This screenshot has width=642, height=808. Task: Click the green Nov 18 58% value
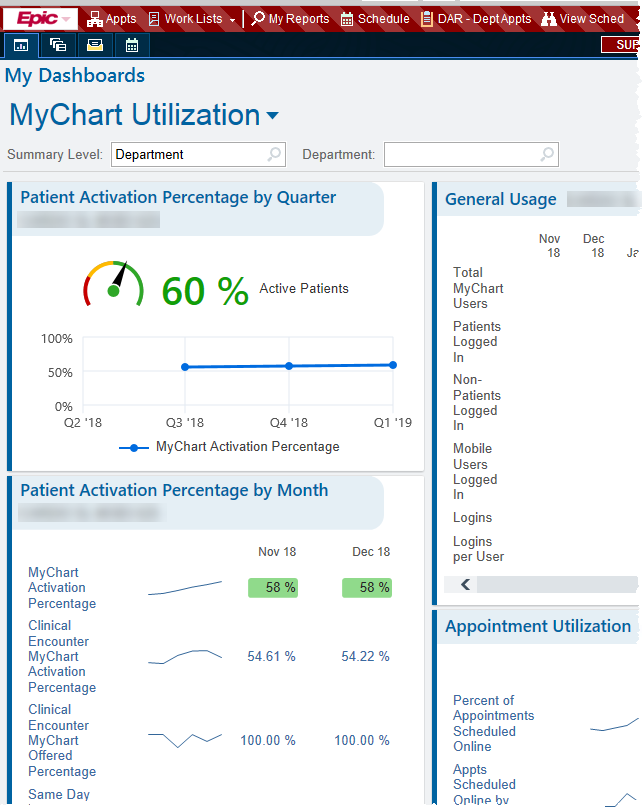click(x=273, y=588)
